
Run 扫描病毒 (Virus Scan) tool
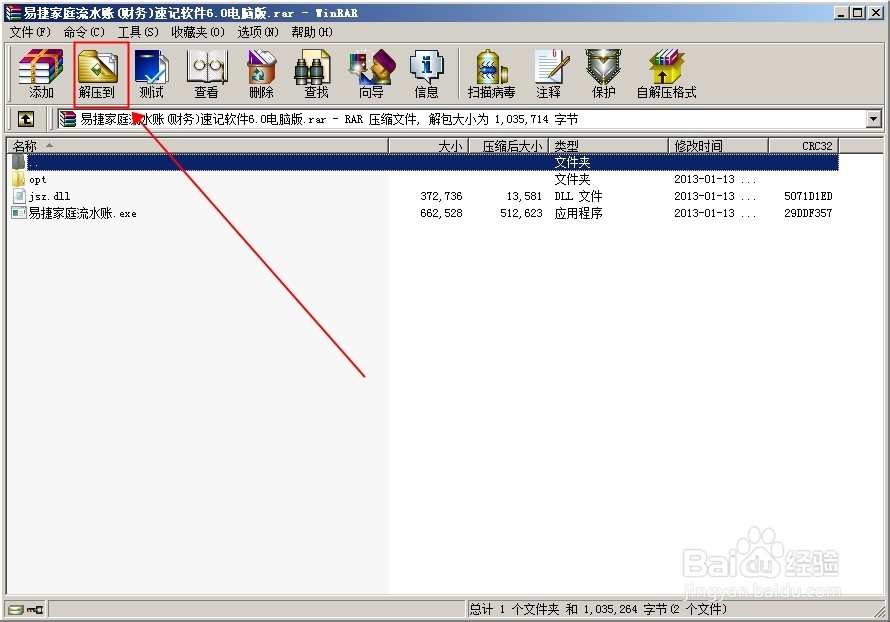[x=492, y=74]
